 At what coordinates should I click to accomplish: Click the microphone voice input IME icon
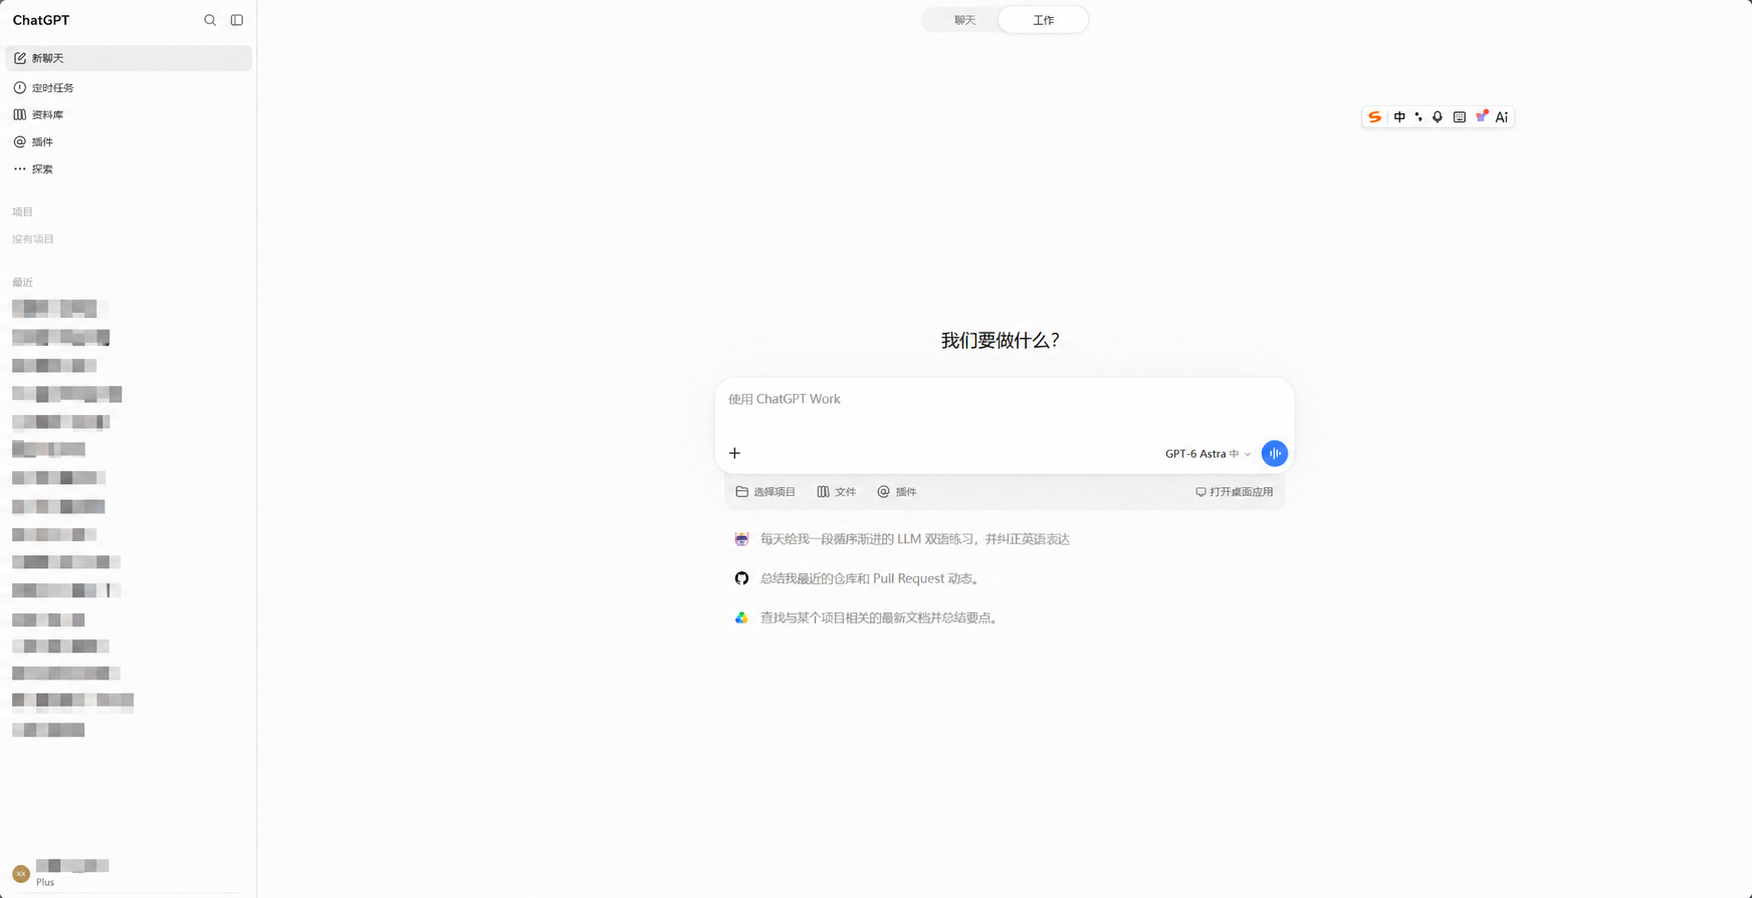(x=1437, y=117)
